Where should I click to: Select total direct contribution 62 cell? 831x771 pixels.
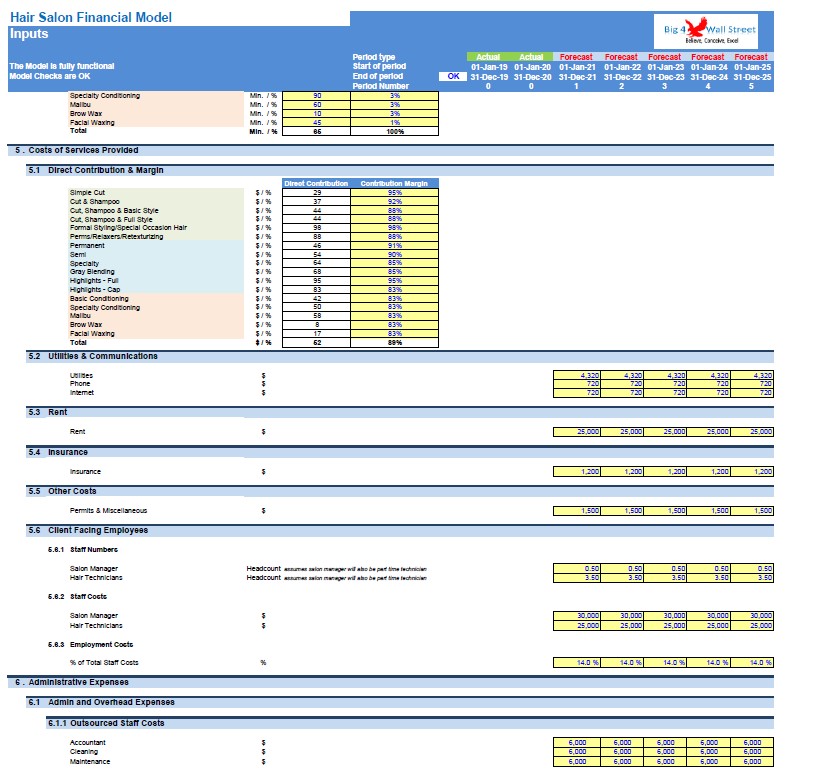click(x=316, y=343)
